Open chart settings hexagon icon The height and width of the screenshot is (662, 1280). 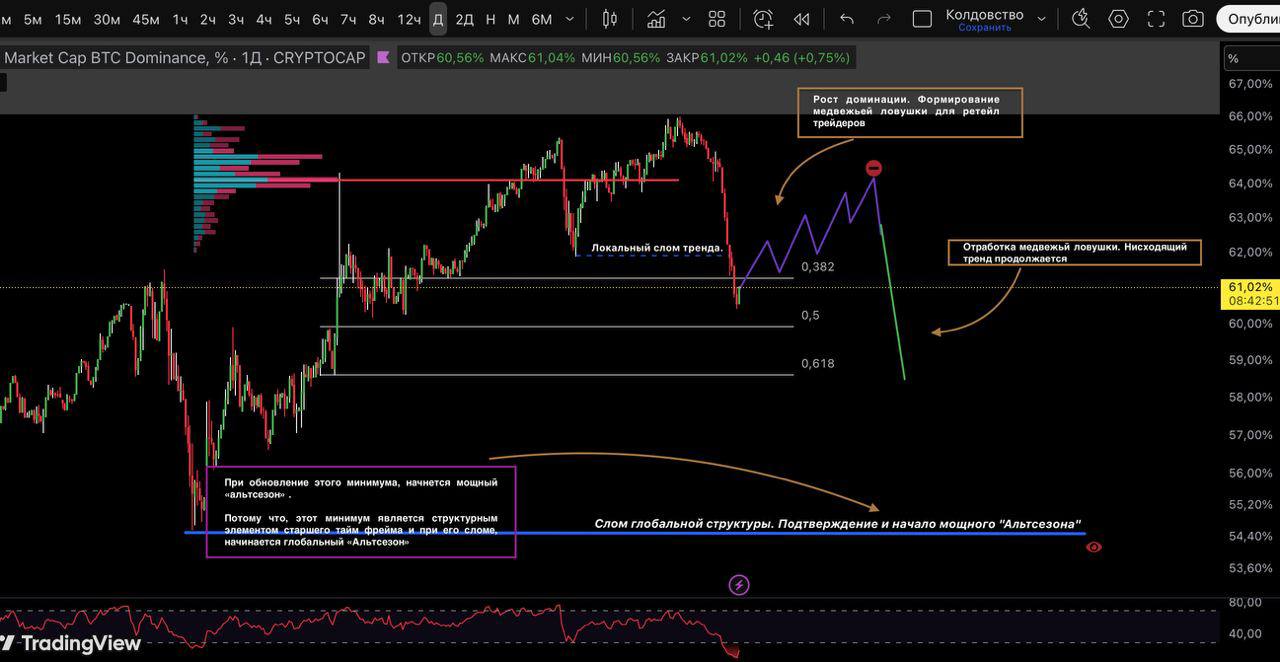click(x=1118, y=19)
